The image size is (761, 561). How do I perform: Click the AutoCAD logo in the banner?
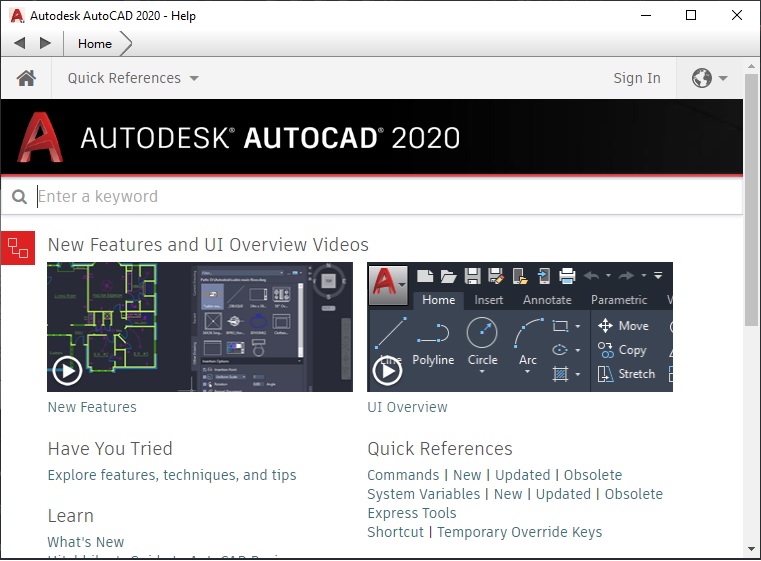pos(40,137)
